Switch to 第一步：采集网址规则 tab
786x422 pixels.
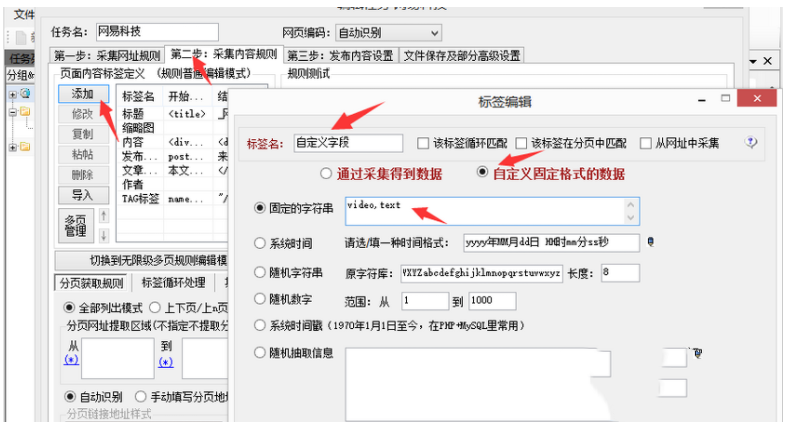pos(107,55)
